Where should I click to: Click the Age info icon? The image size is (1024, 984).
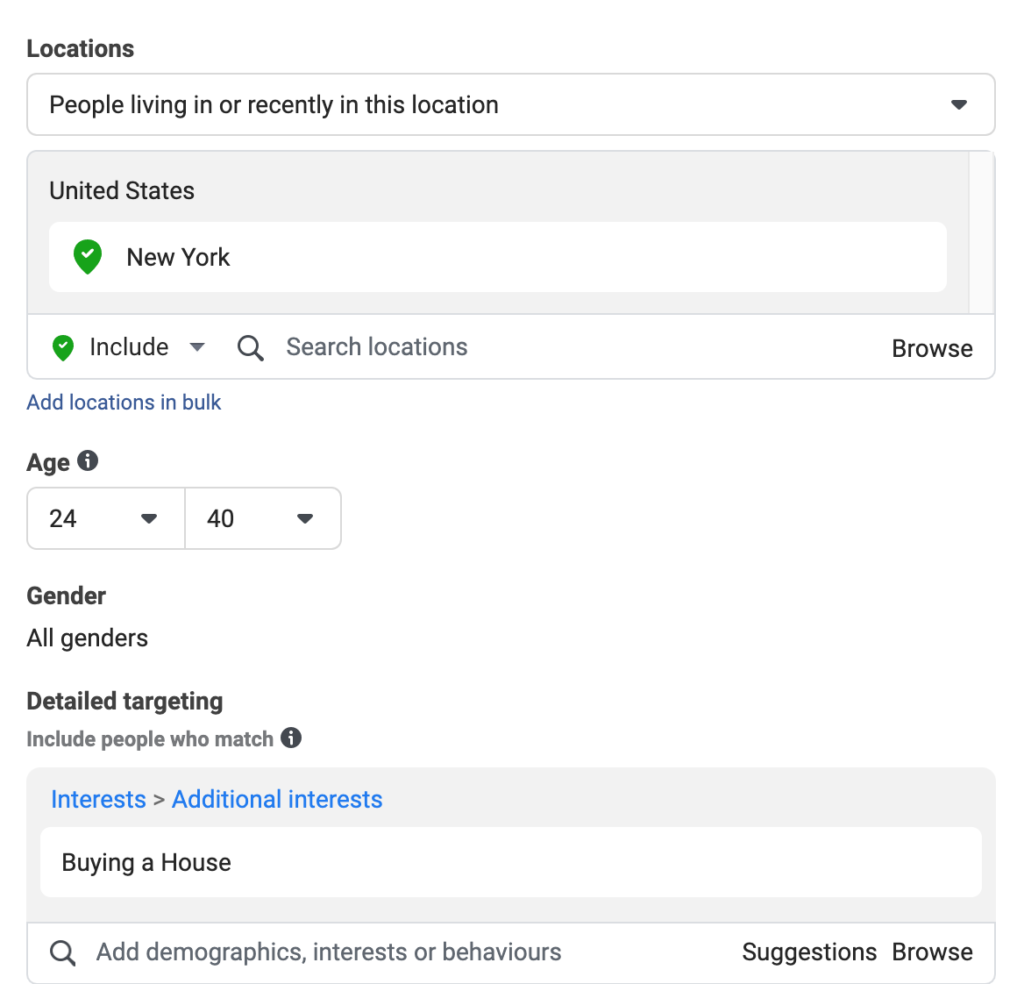point(88,460)
